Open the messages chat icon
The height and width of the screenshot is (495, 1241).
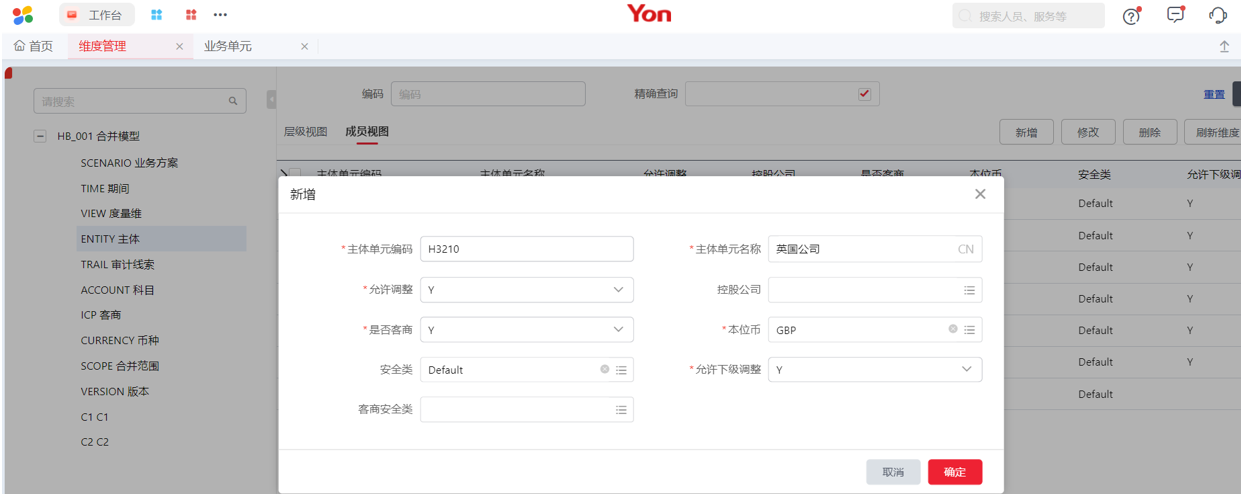pyautogui.click(x=1175, y=15)
